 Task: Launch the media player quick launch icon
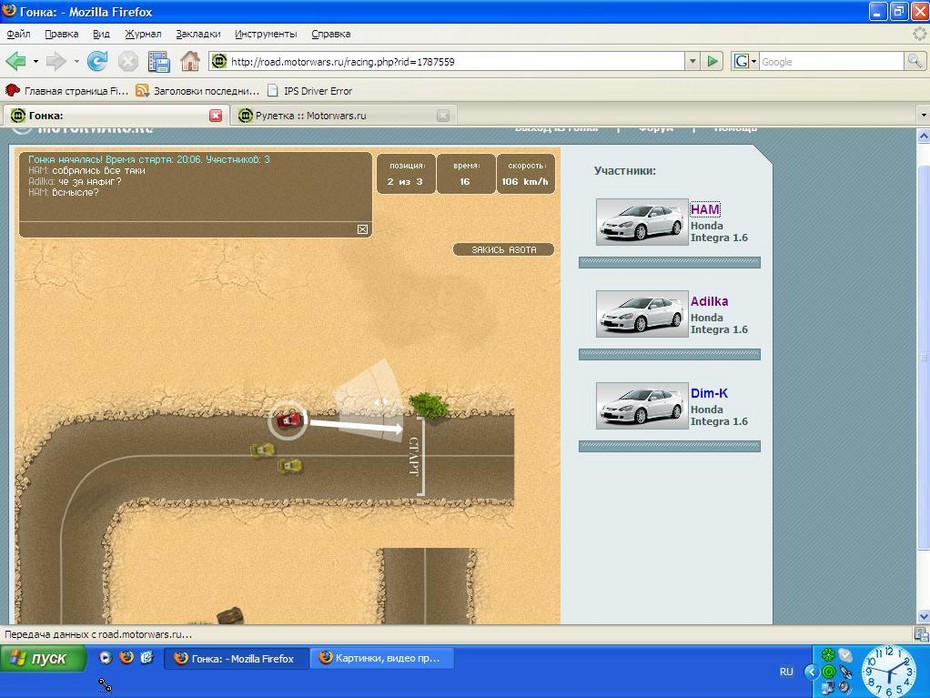105,657
